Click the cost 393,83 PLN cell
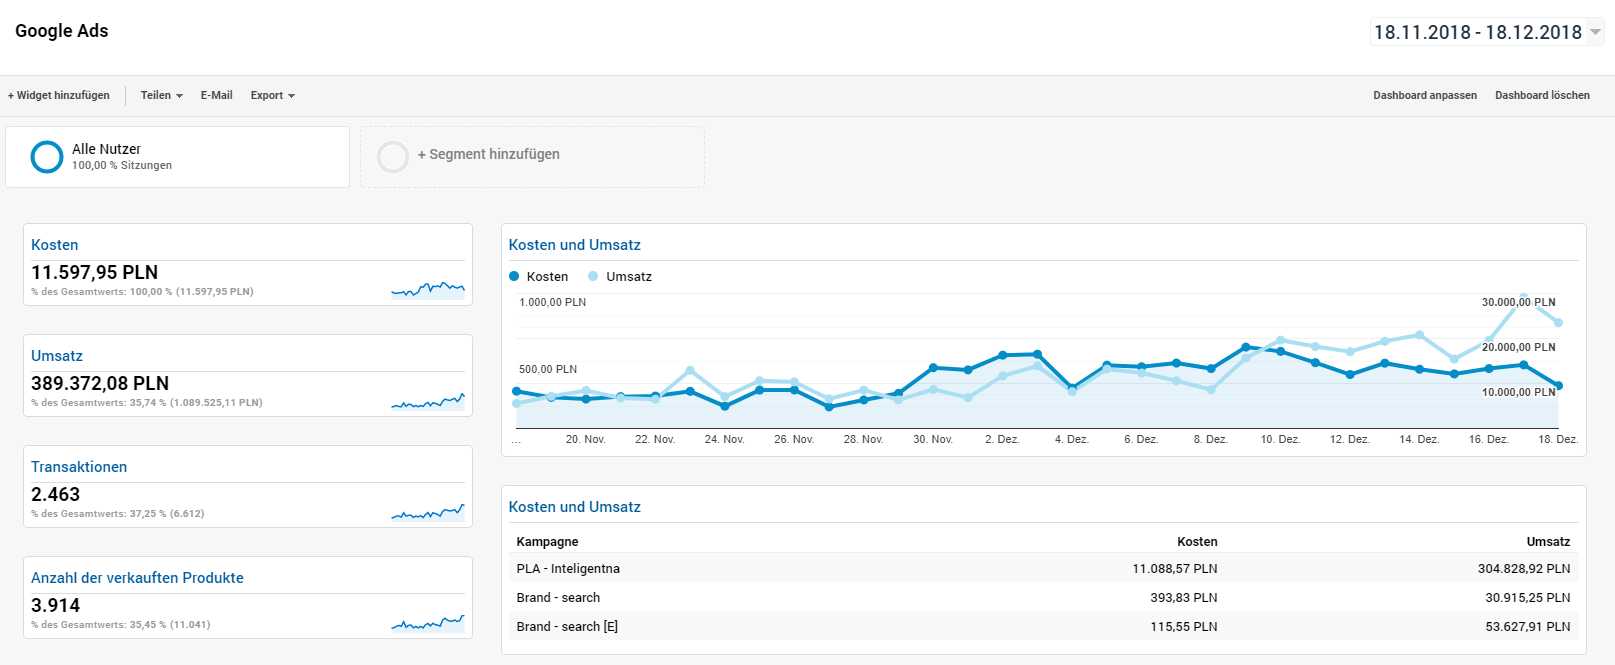This screenshot has height=665, width=1615. 1184,598
